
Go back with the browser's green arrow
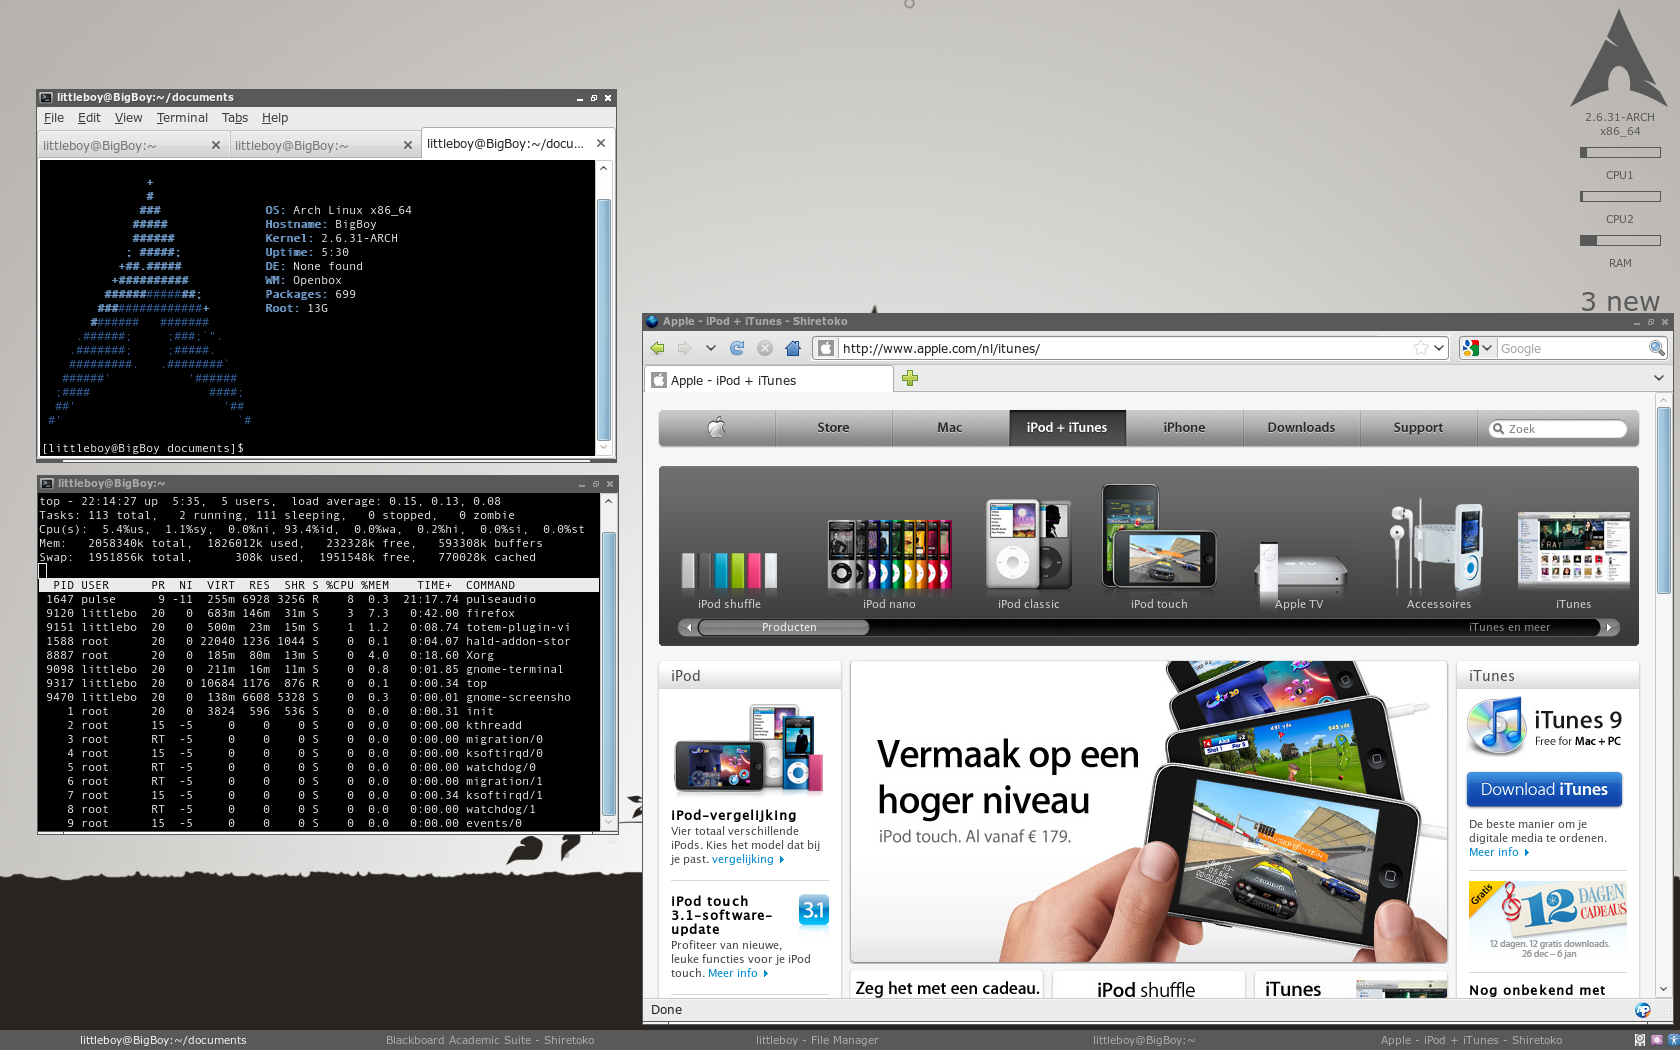(657, 348)
